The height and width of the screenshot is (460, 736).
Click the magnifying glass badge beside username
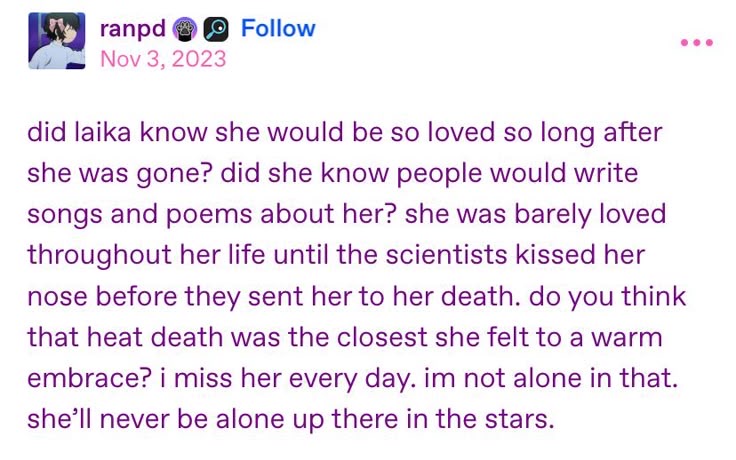coord(216,29)
